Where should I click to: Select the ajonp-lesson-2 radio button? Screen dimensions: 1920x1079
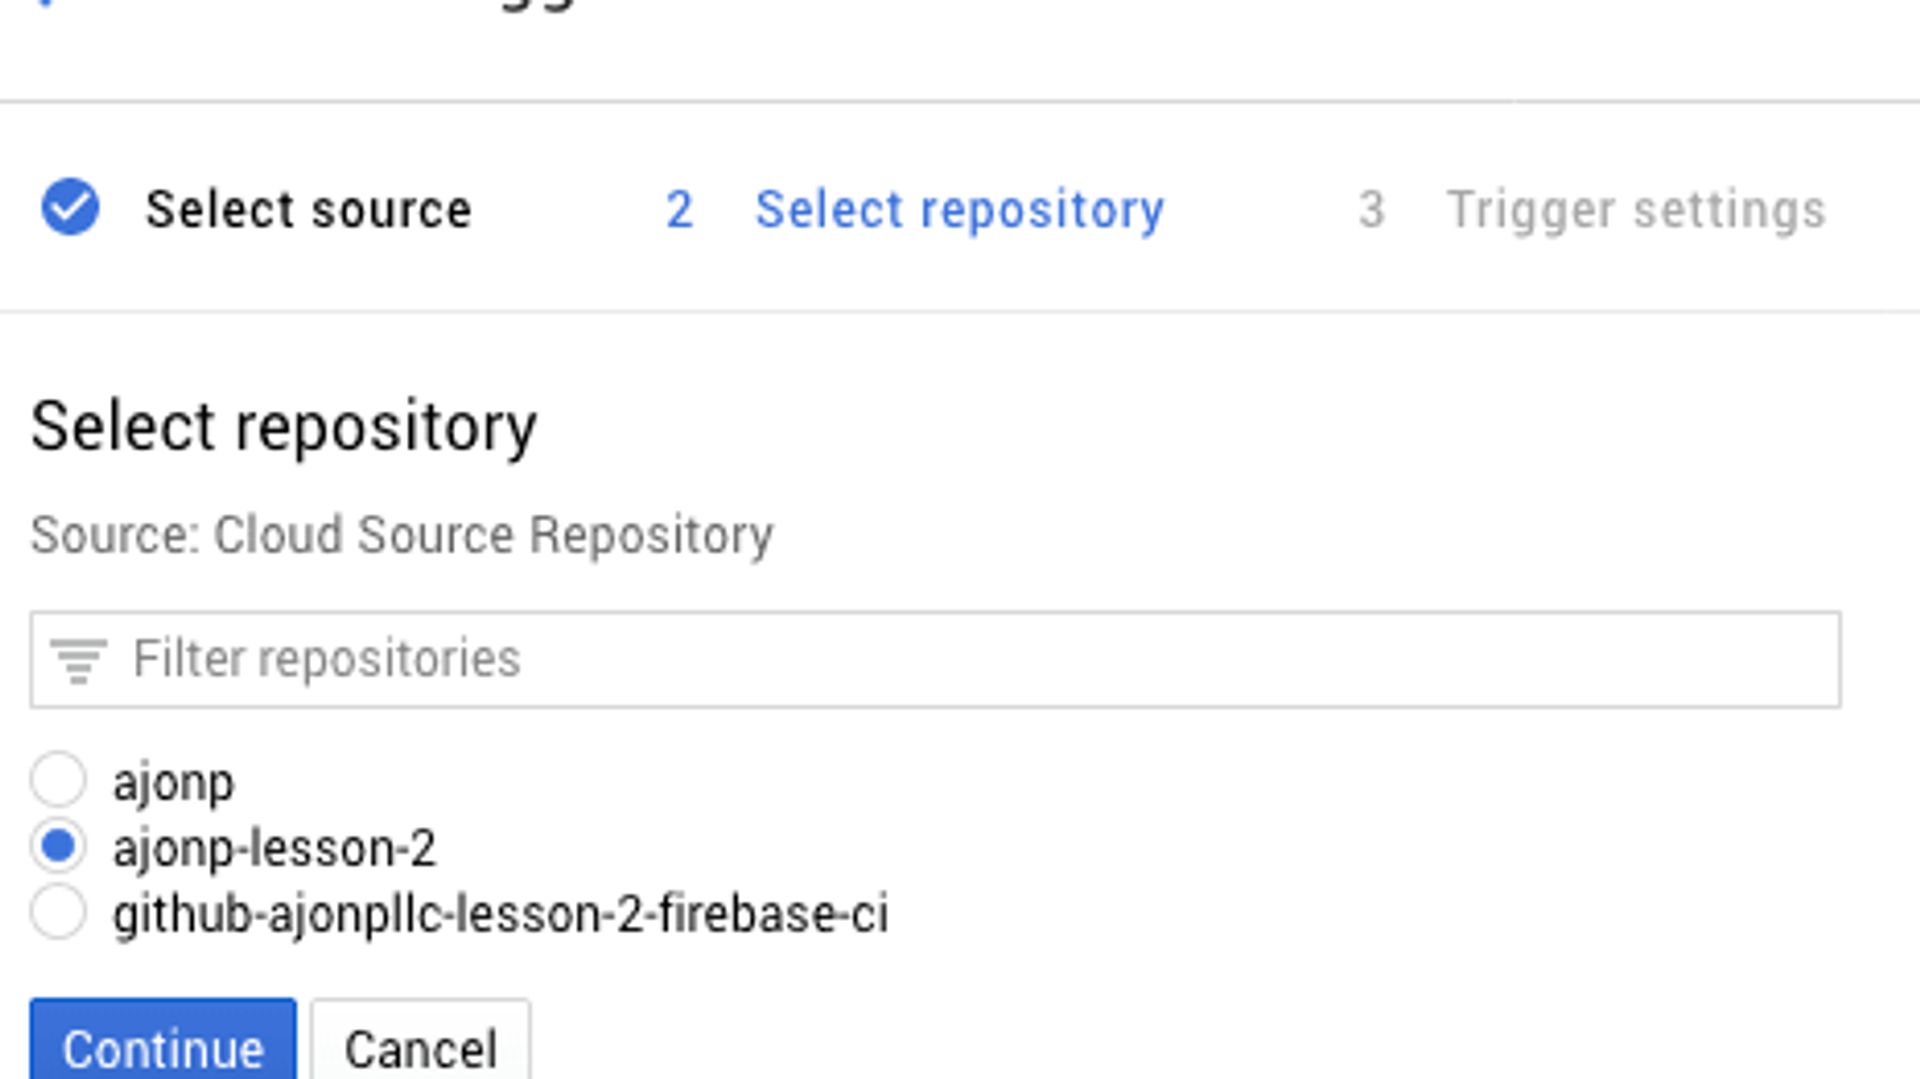click(x=58, y=847)
